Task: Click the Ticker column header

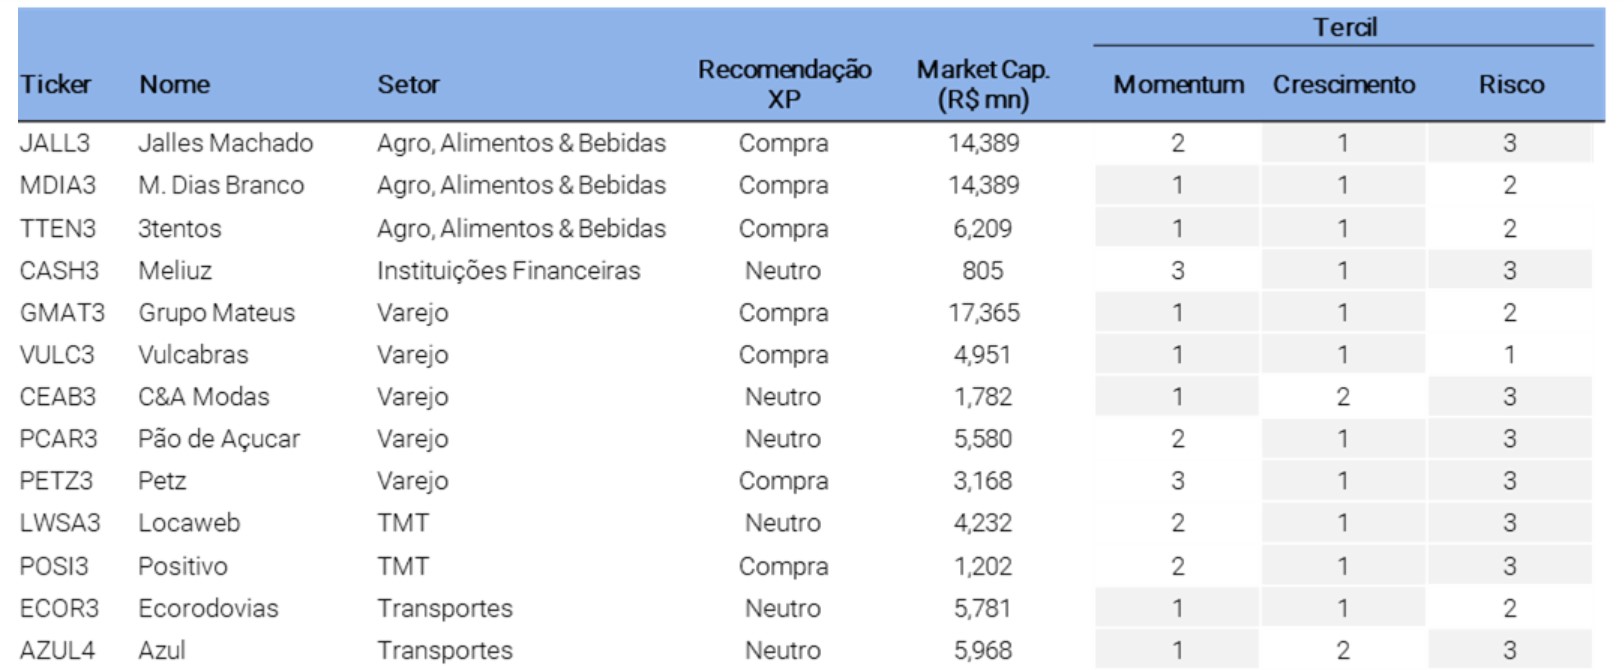Action: point(56,85)
